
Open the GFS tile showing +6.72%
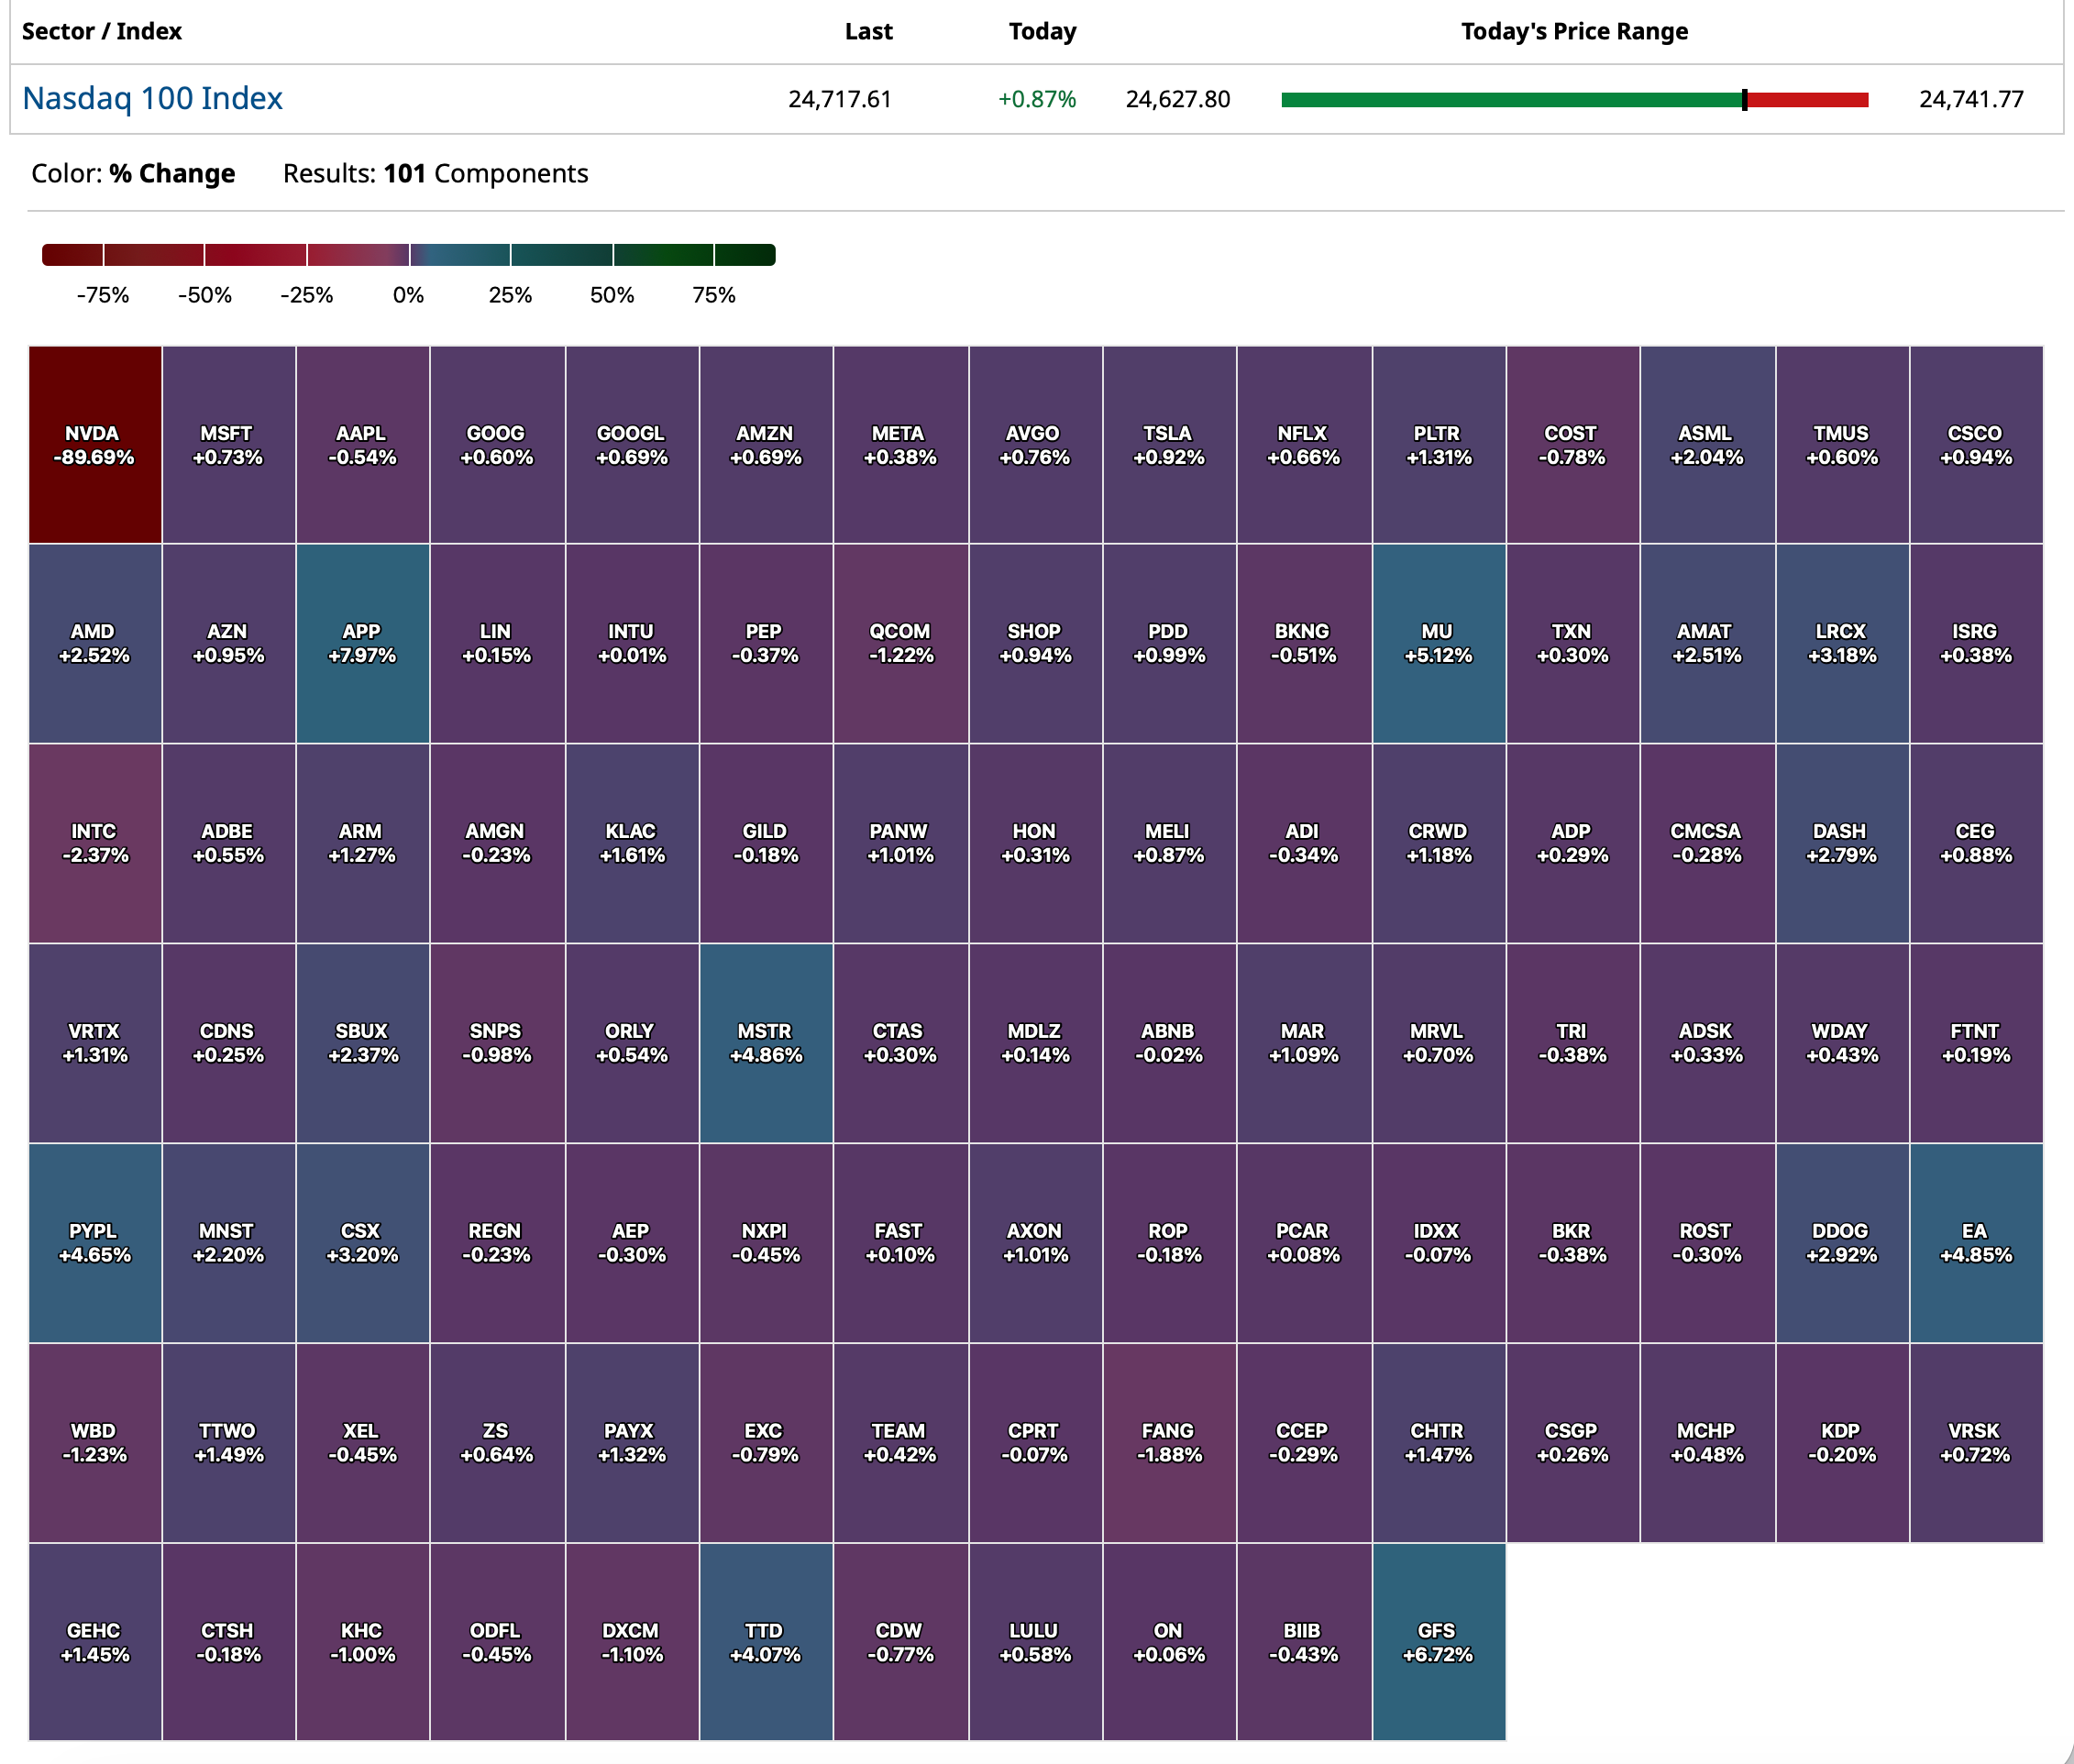[1439, 1642]
